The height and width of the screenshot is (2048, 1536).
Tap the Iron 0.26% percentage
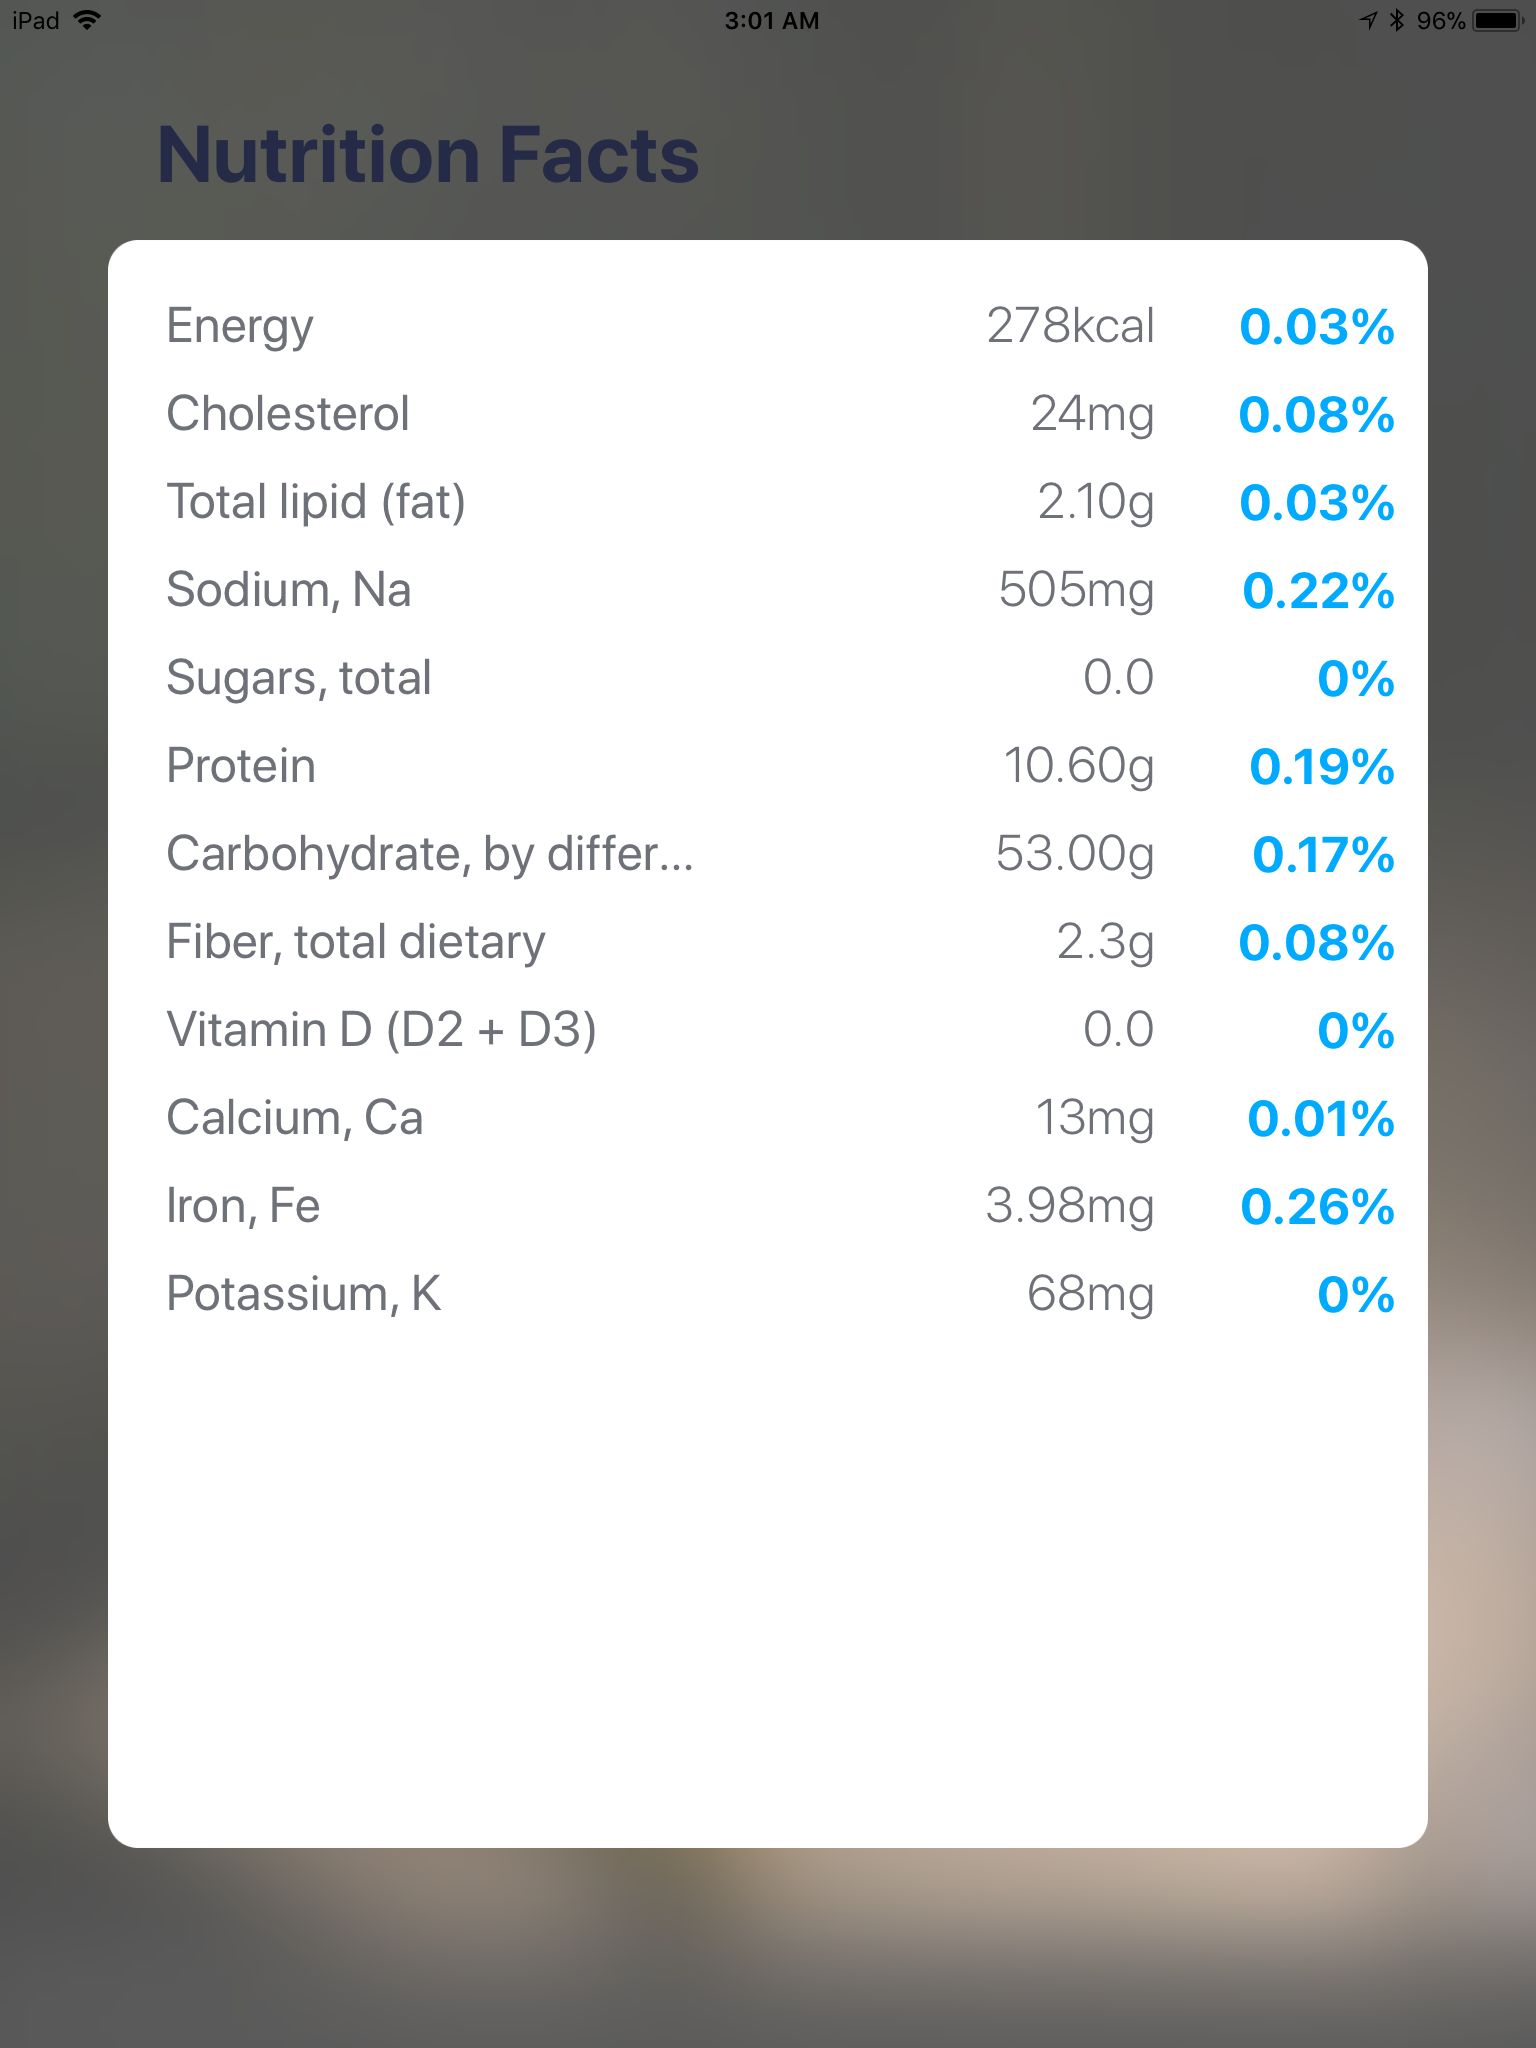click(1317, 1207)
